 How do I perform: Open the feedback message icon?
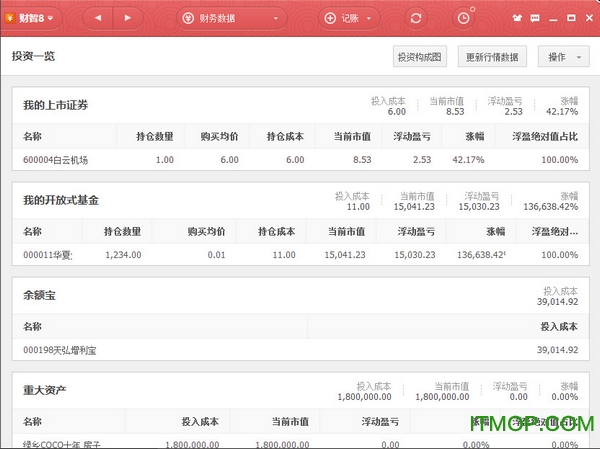[x=535, y=18]
